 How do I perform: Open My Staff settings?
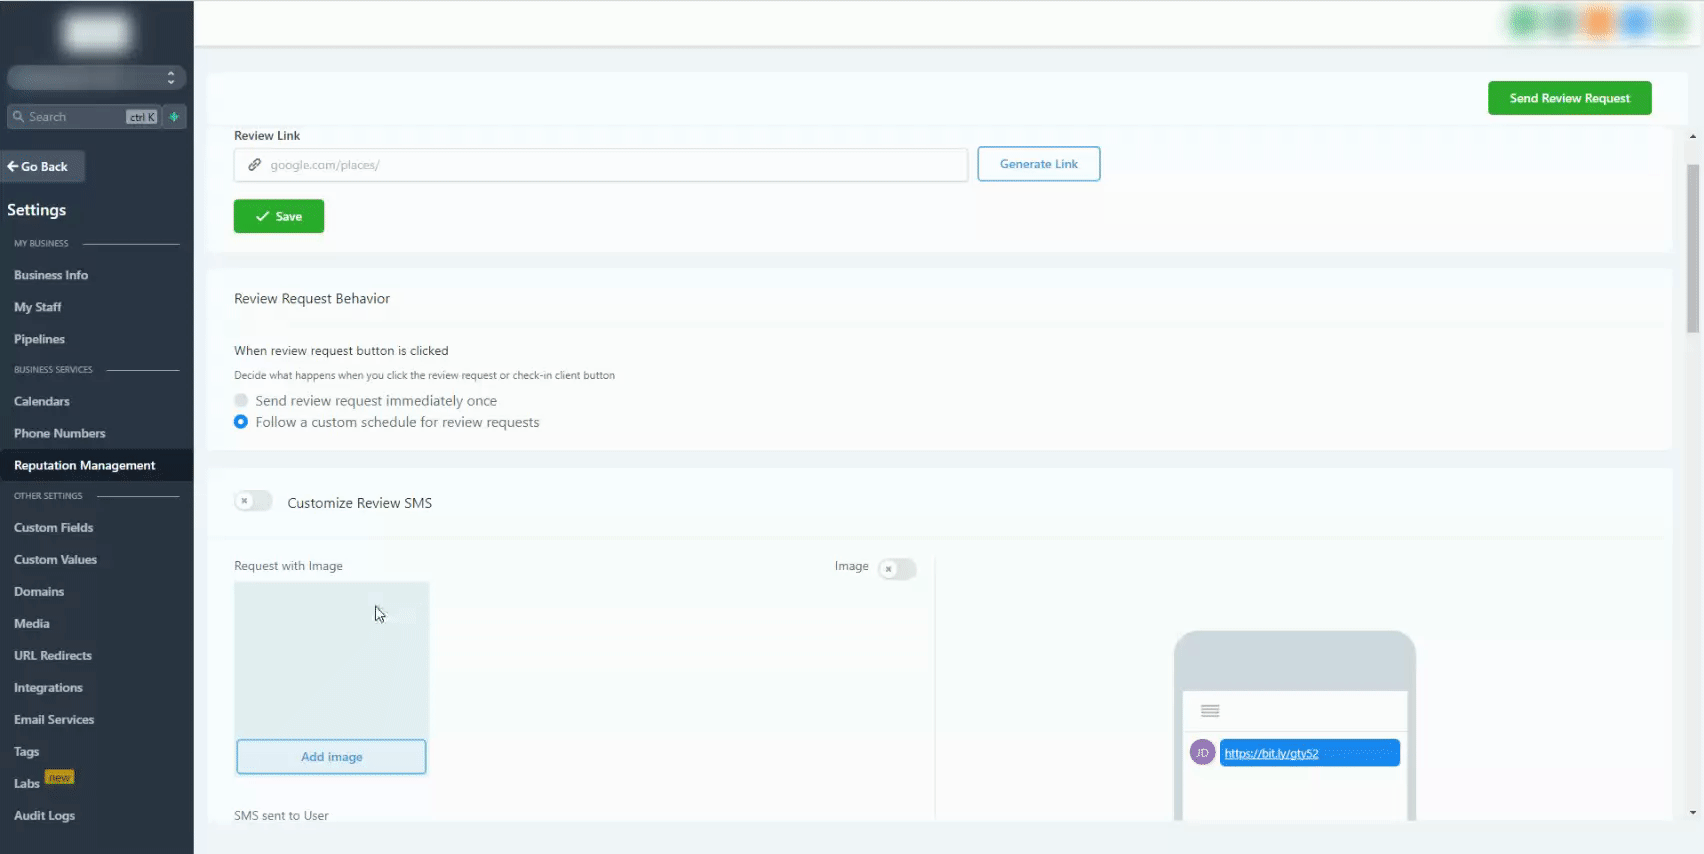tap(38, 307)
